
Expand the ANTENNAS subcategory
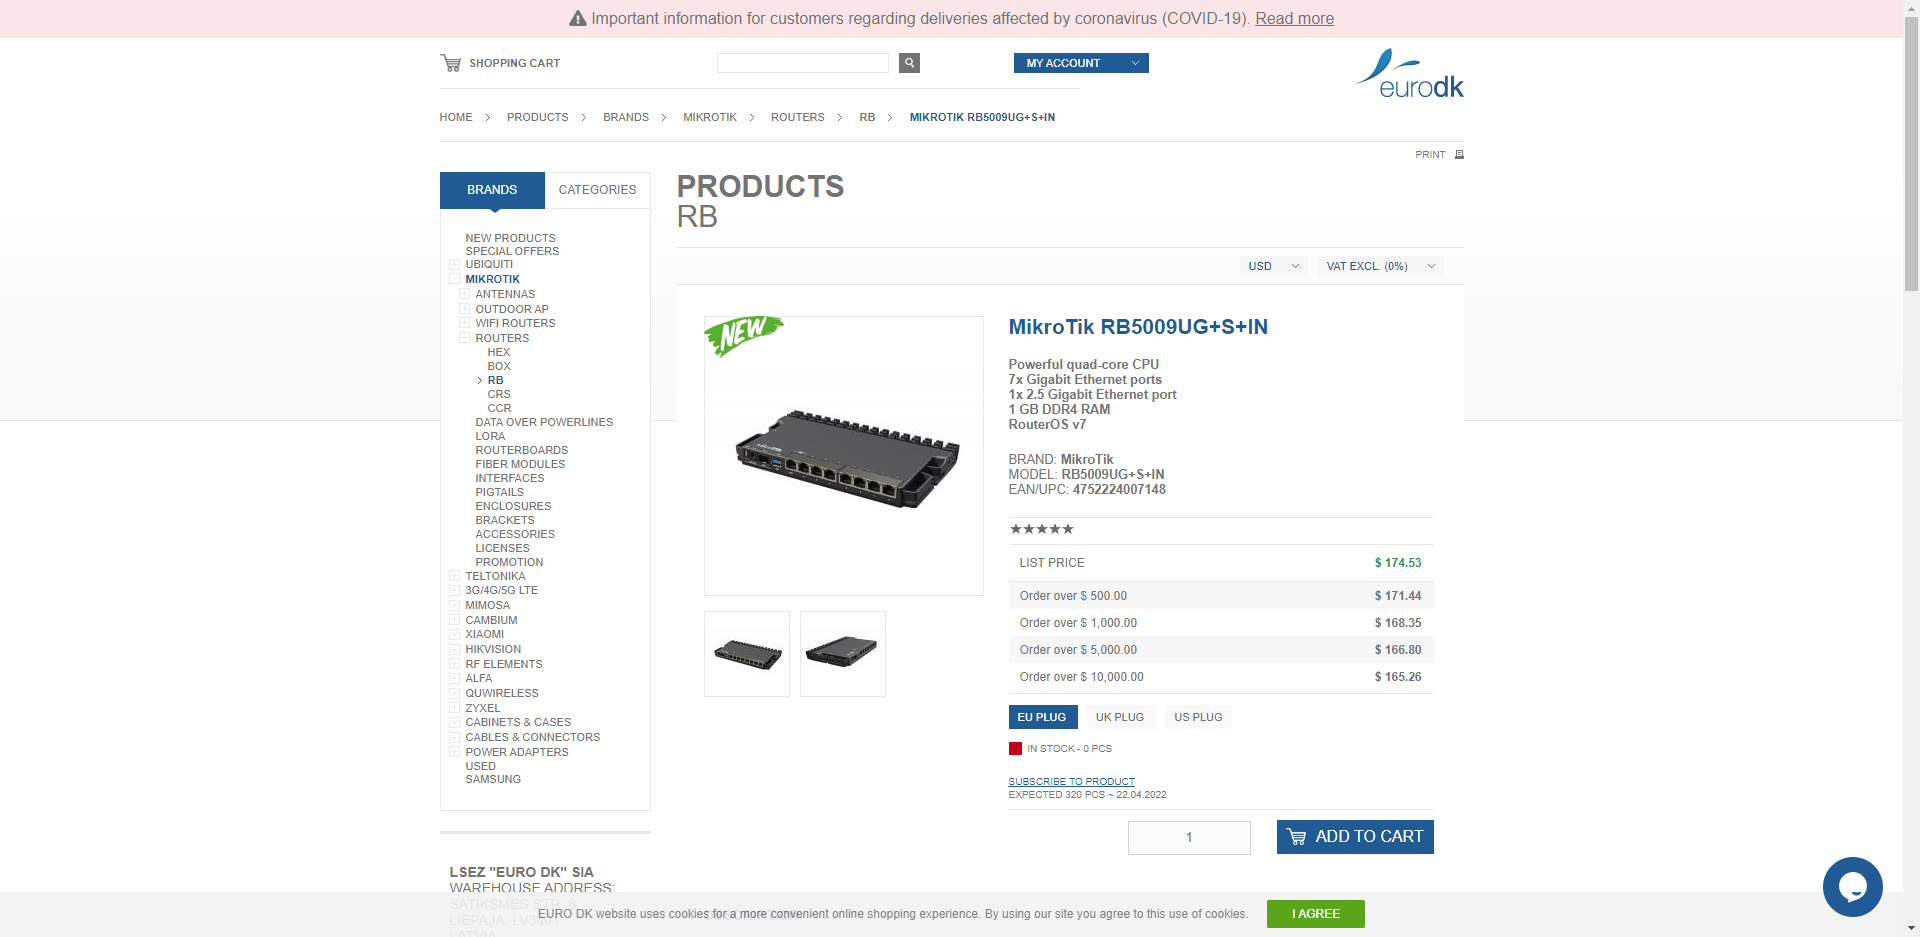coord(464,294)
